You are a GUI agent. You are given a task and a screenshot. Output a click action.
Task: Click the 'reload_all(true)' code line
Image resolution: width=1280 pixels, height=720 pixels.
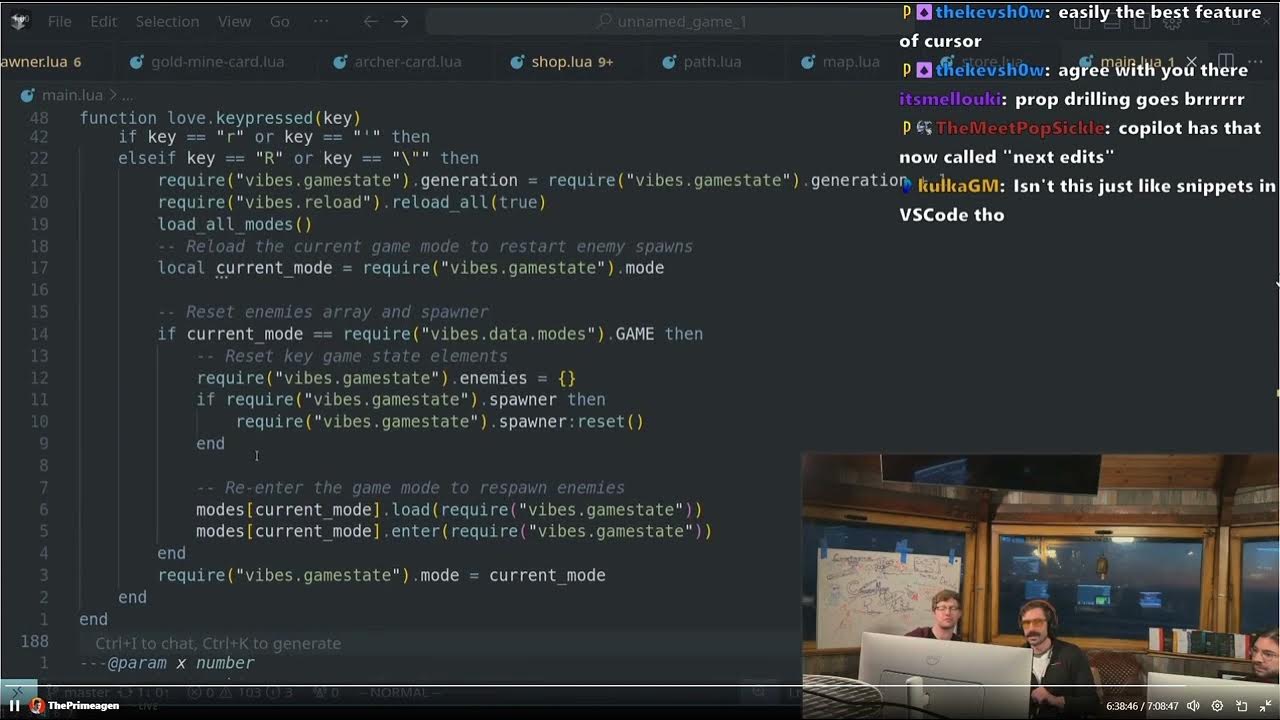tap(352, 202)
